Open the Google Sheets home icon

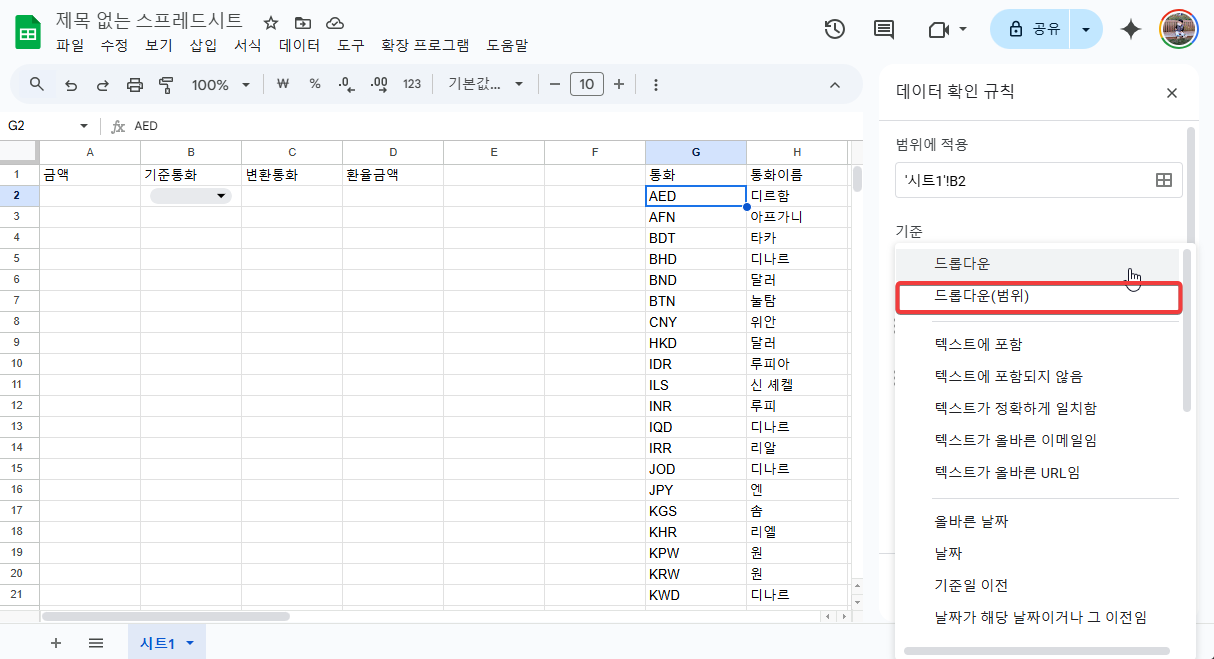coord(28,32)
